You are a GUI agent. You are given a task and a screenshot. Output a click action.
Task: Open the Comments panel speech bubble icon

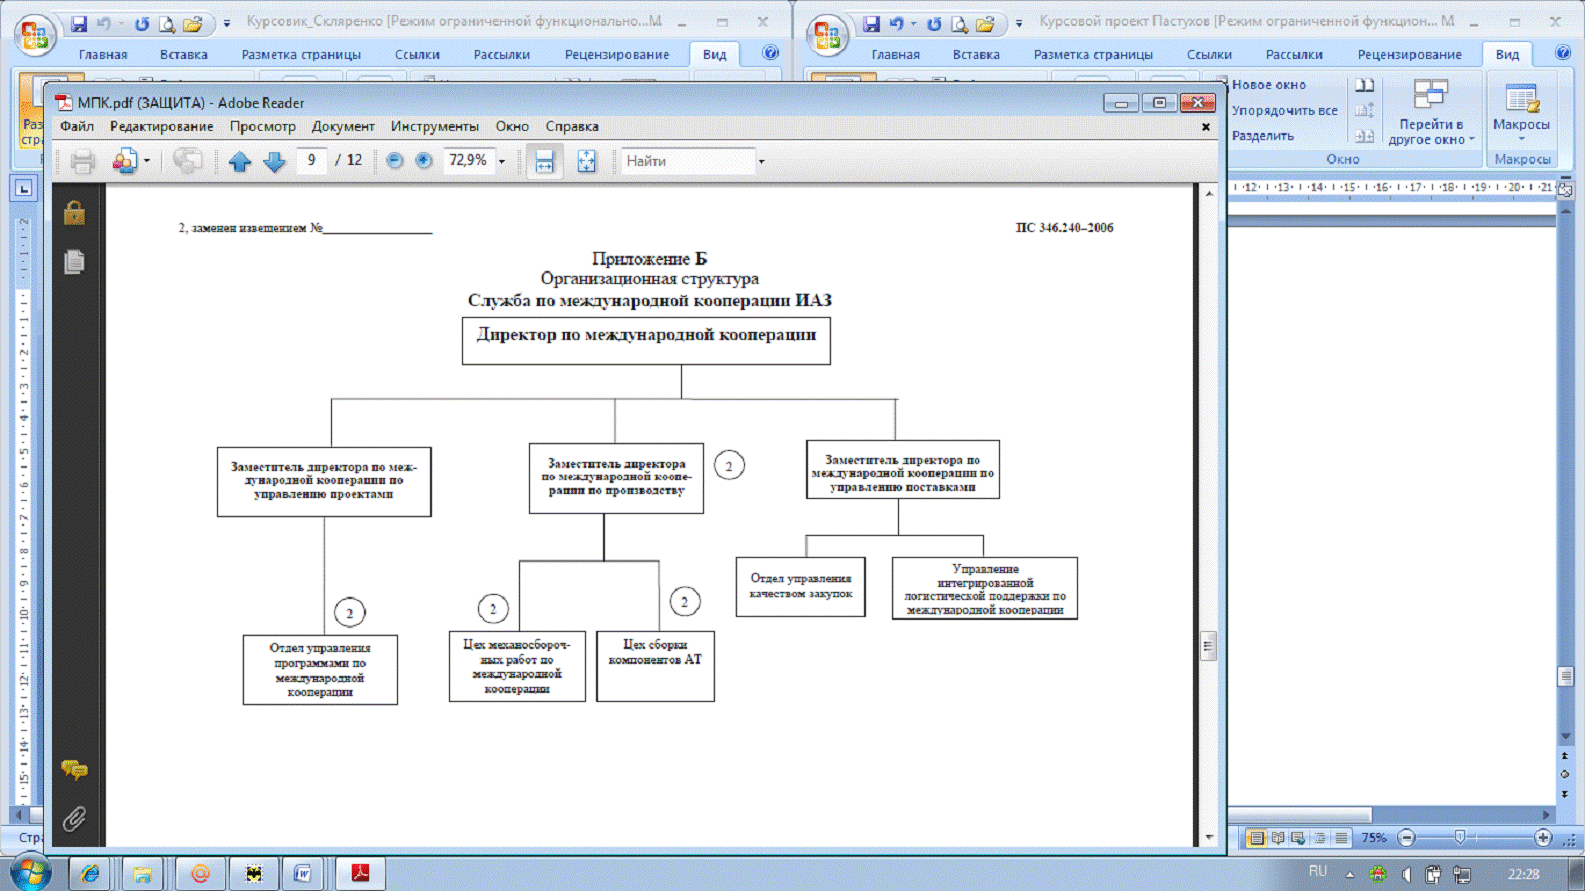coord(74,769)
